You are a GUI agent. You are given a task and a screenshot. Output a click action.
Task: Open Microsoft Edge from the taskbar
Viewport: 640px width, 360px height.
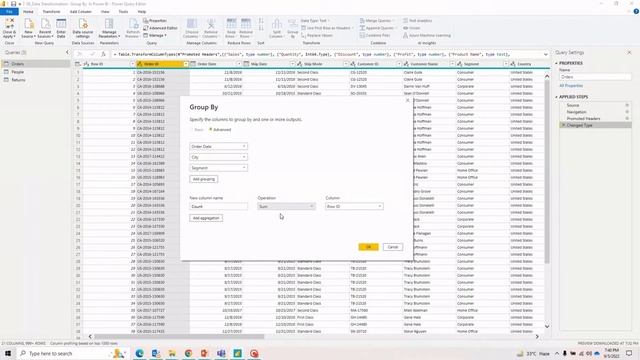(x=140, y=353)
